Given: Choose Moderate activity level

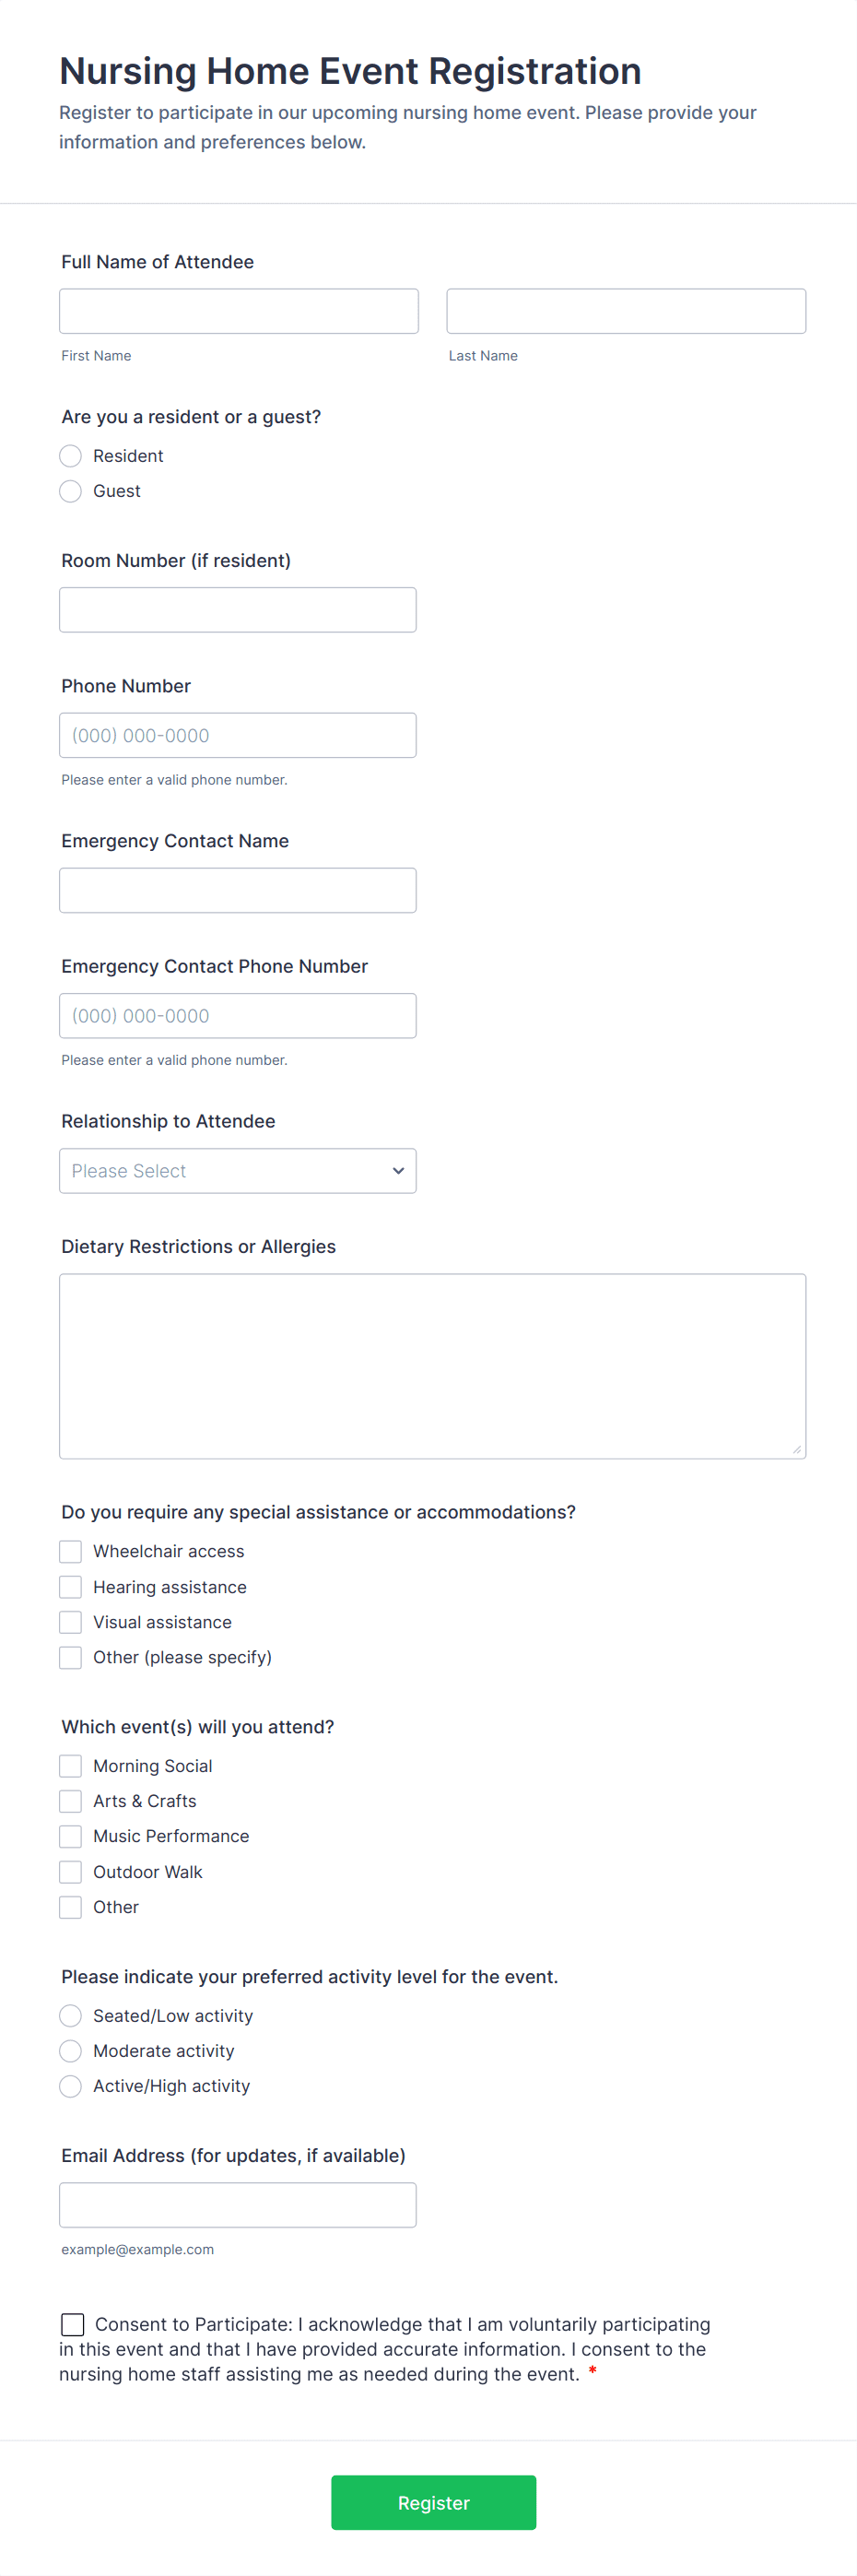Looking at the screenshot, I should coord(70,2050).
